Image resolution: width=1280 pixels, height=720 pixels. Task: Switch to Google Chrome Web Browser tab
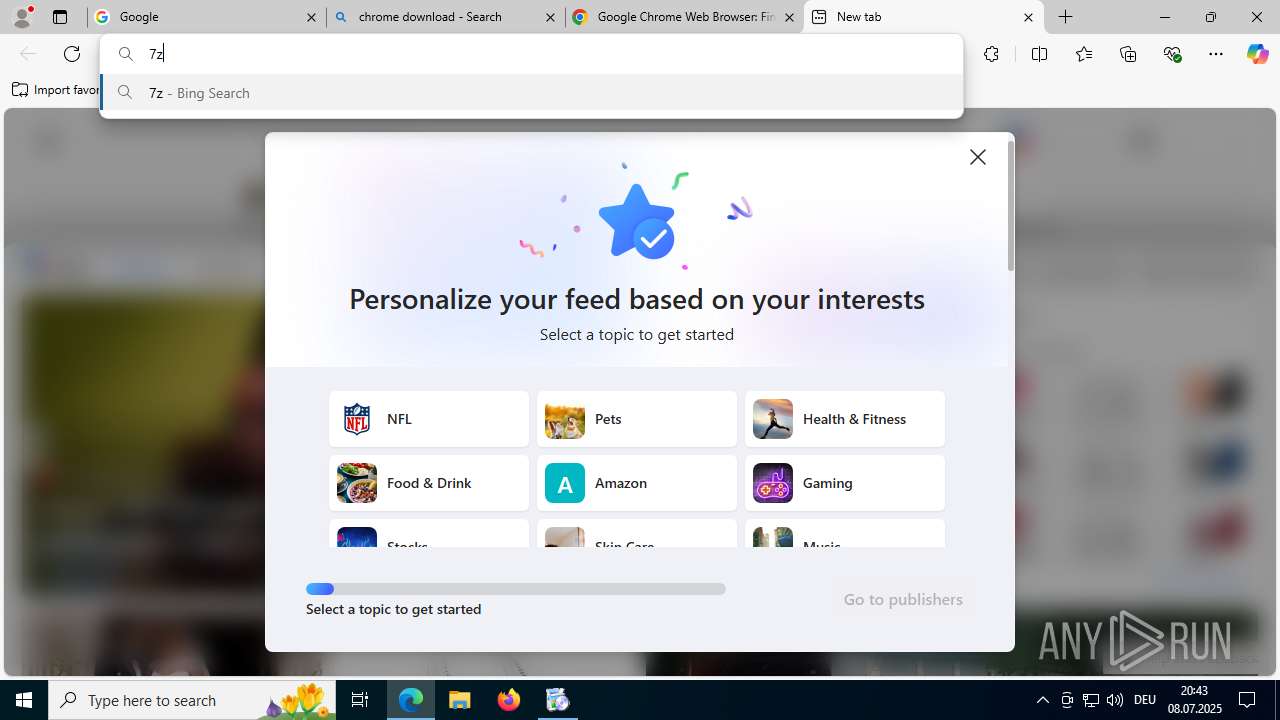[x=684, y=17]
